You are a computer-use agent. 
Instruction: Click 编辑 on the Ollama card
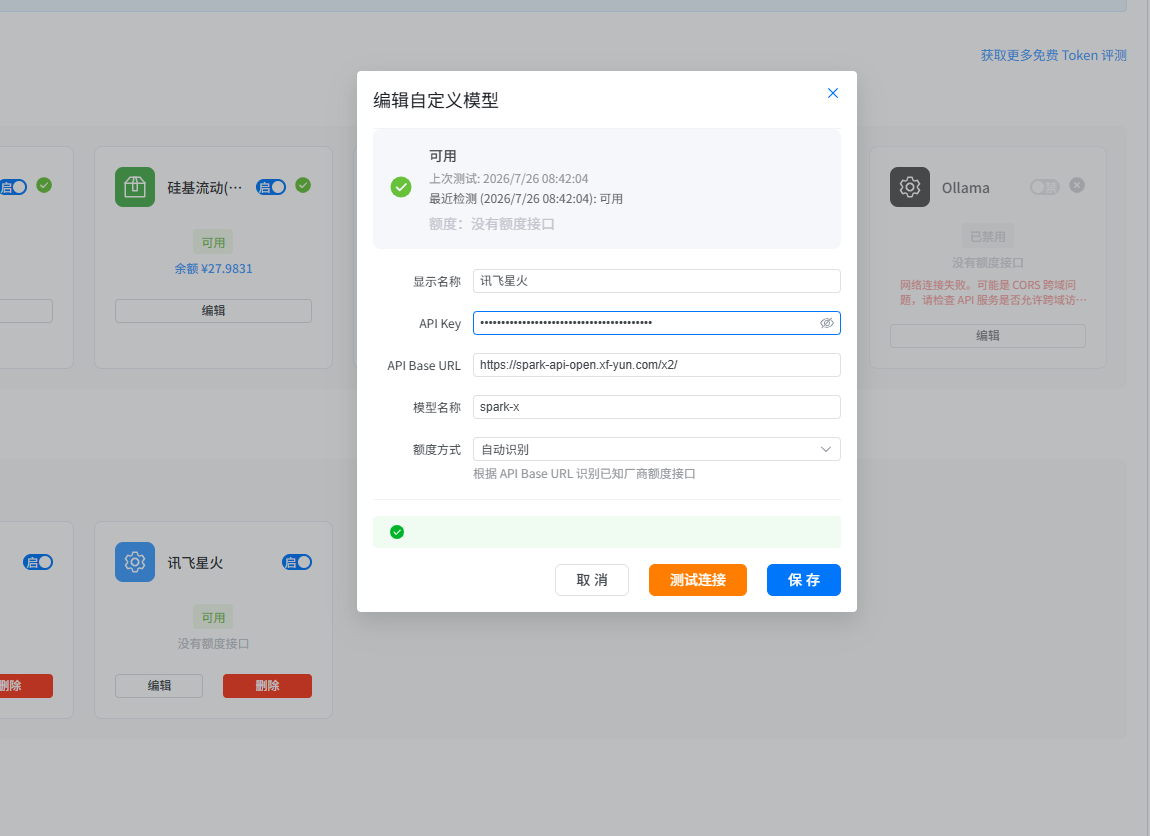click(987, 335)
